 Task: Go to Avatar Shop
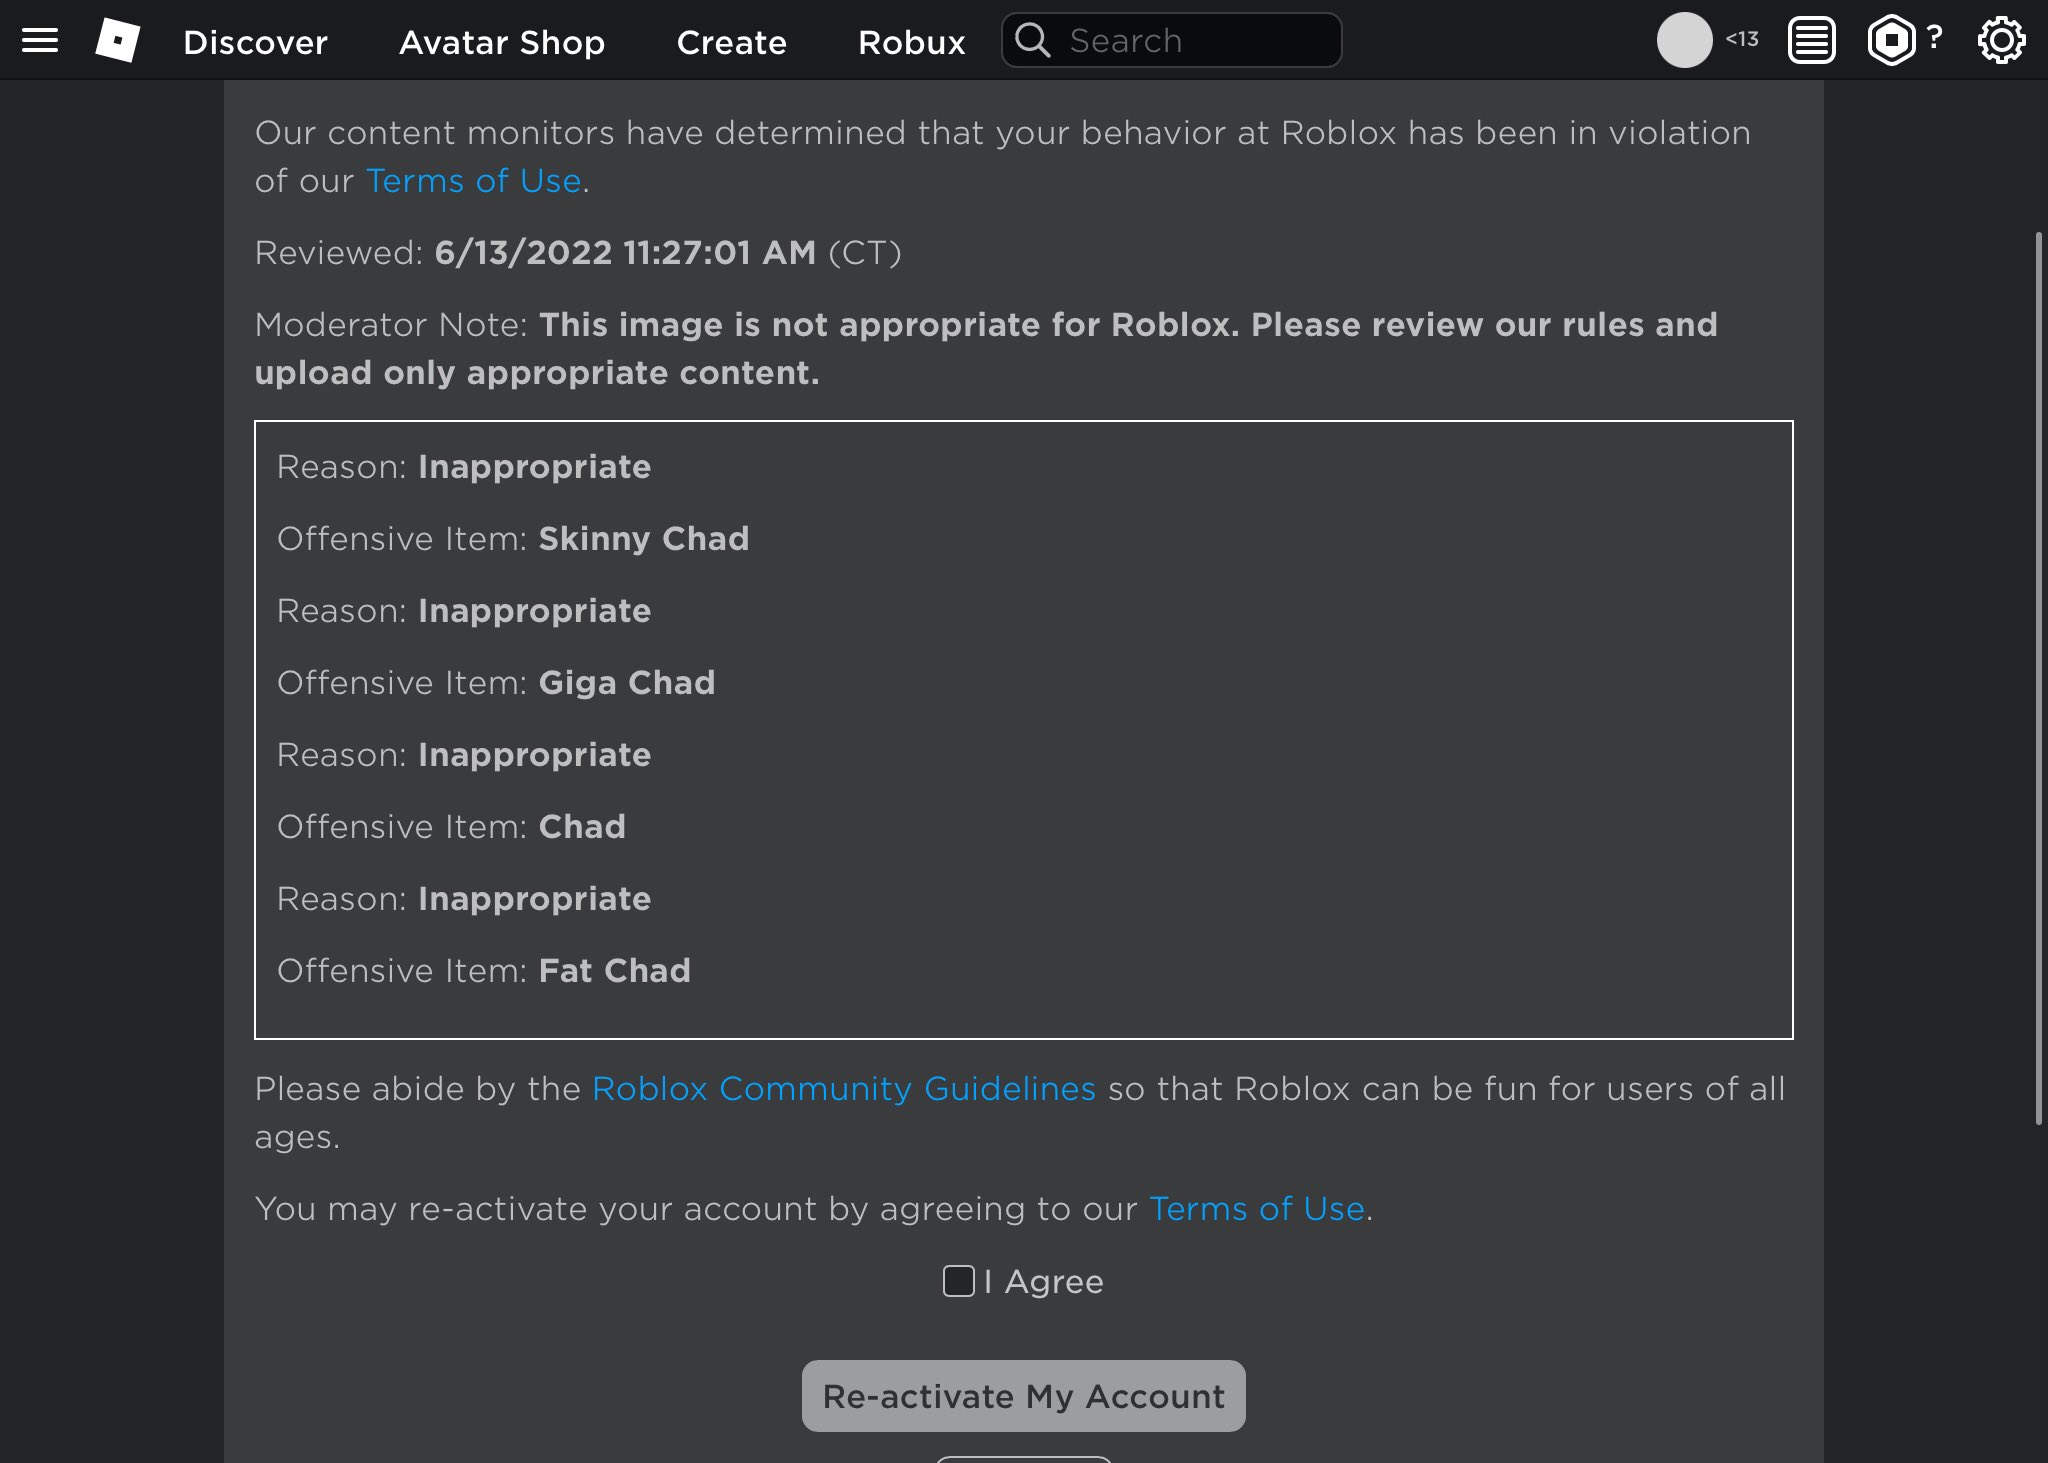(x=502, y=42)
